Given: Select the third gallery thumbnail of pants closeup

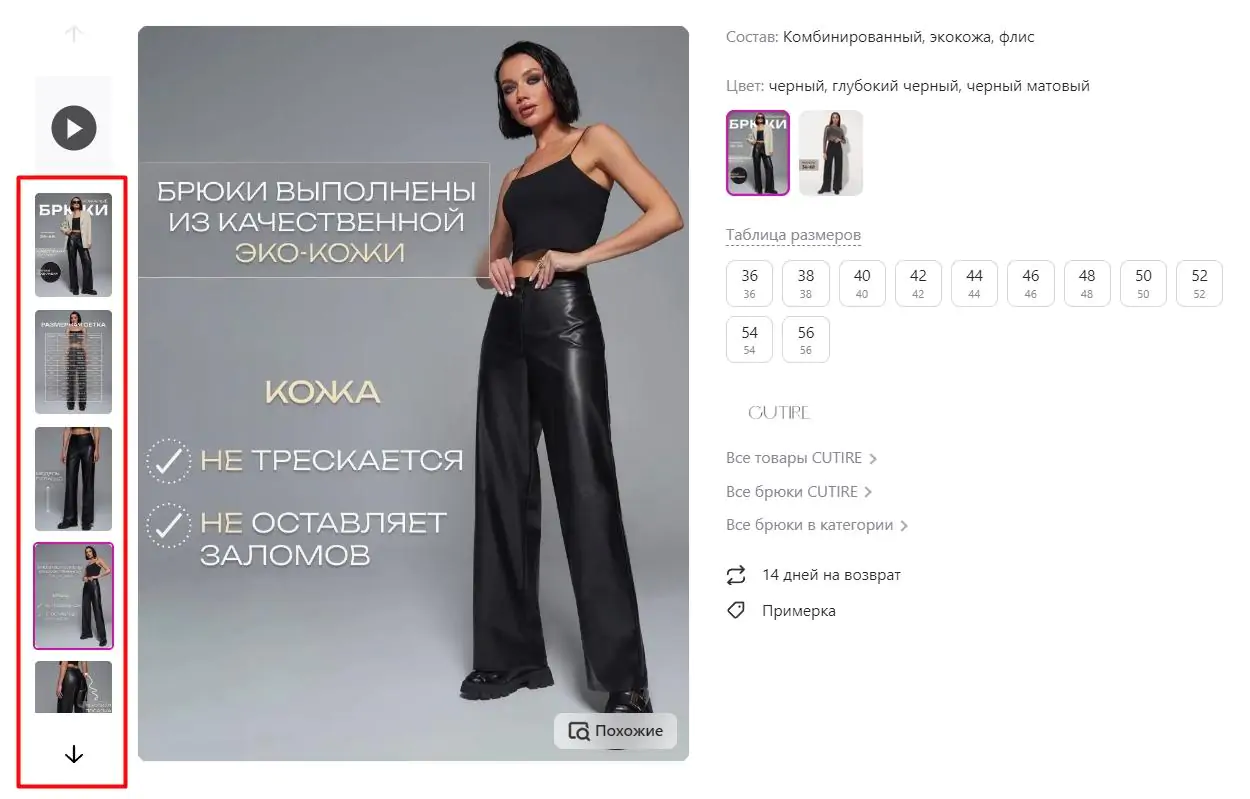Looking at the screenshot, I should [x=74, y=479].
